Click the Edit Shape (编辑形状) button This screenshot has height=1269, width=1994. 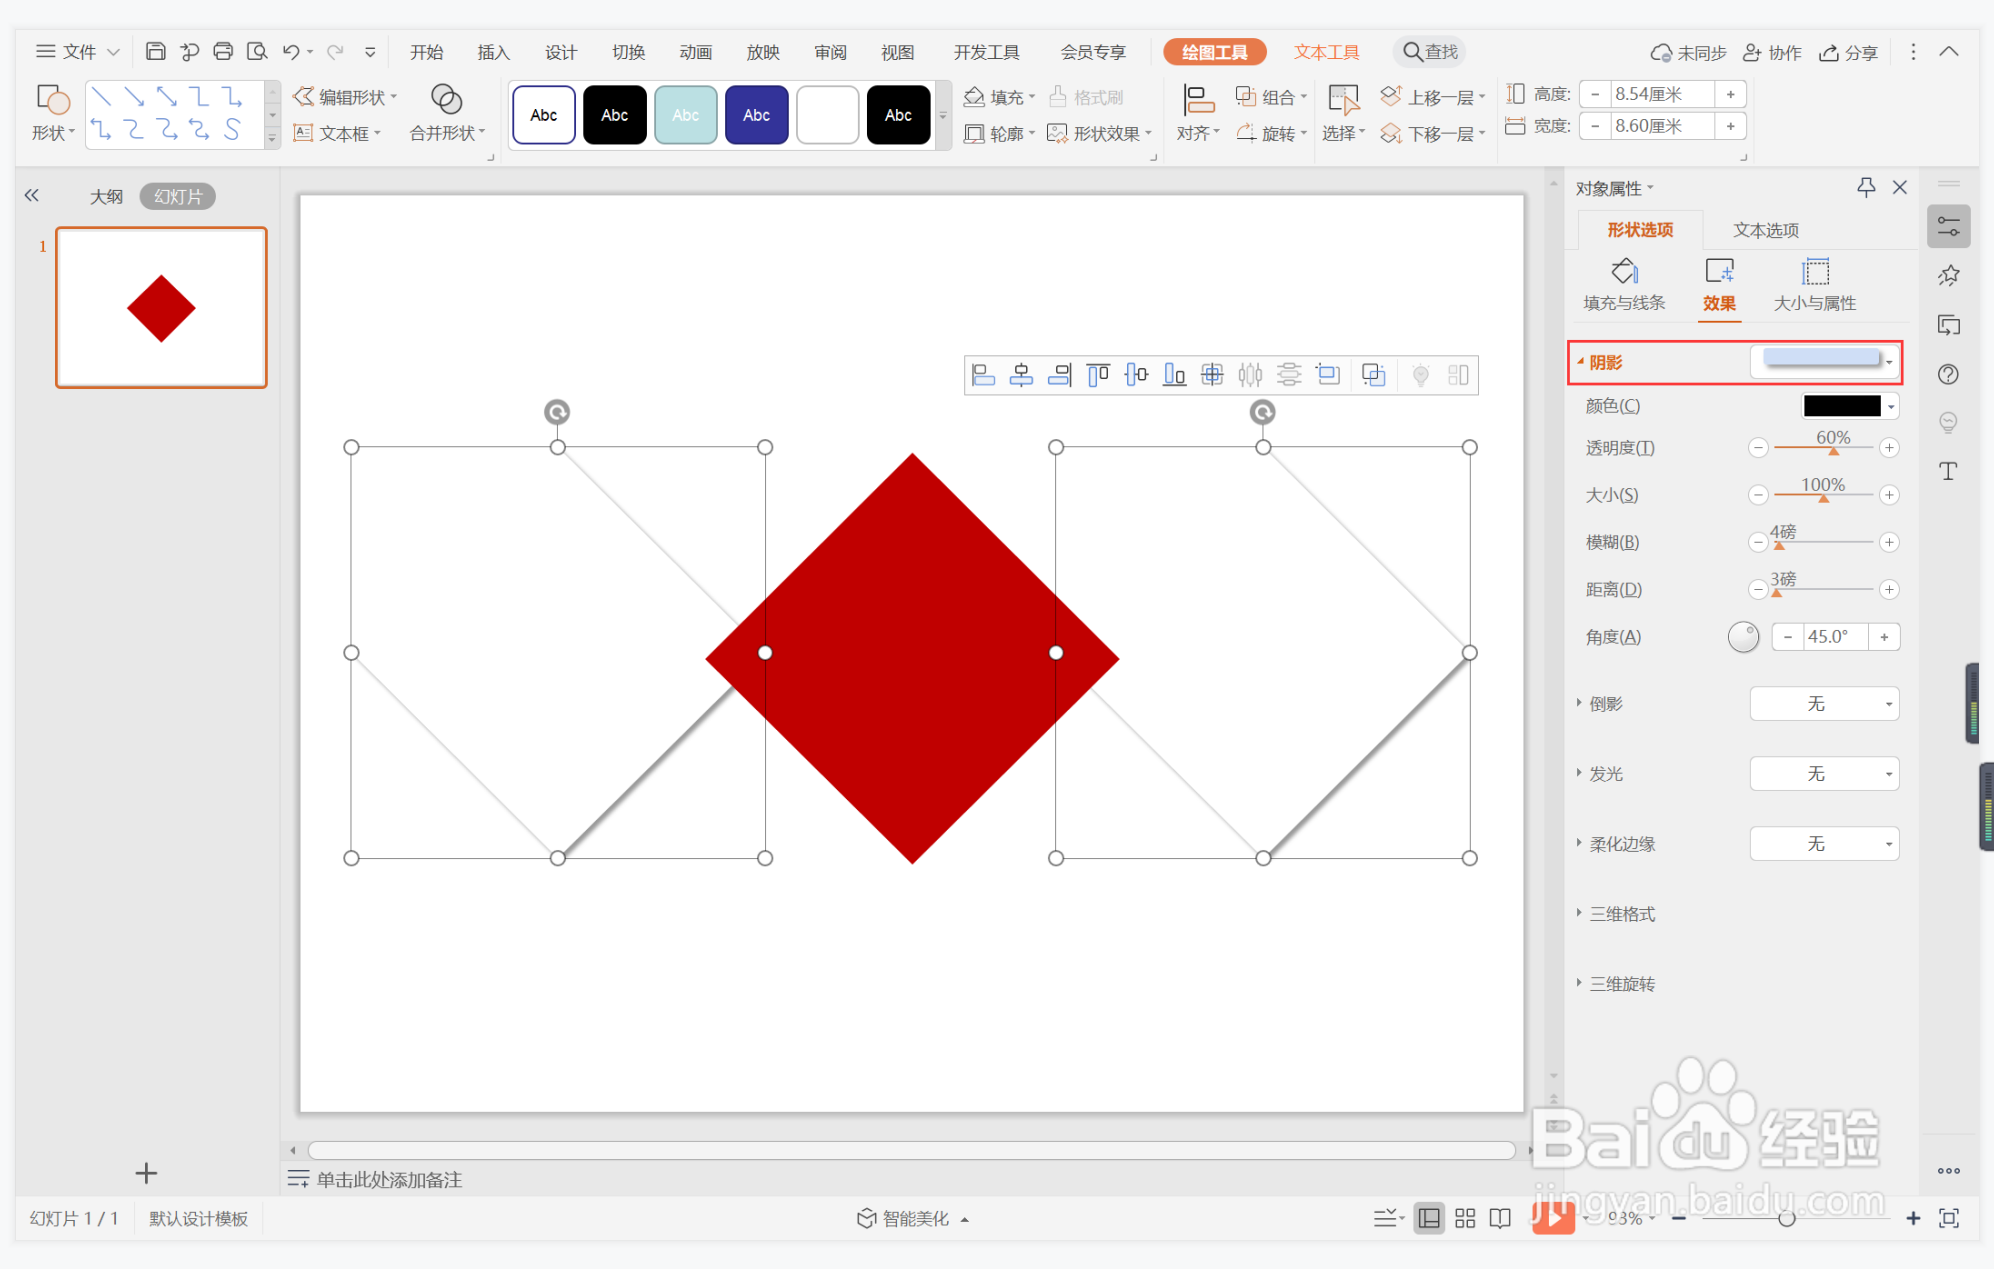click(345, 97)
